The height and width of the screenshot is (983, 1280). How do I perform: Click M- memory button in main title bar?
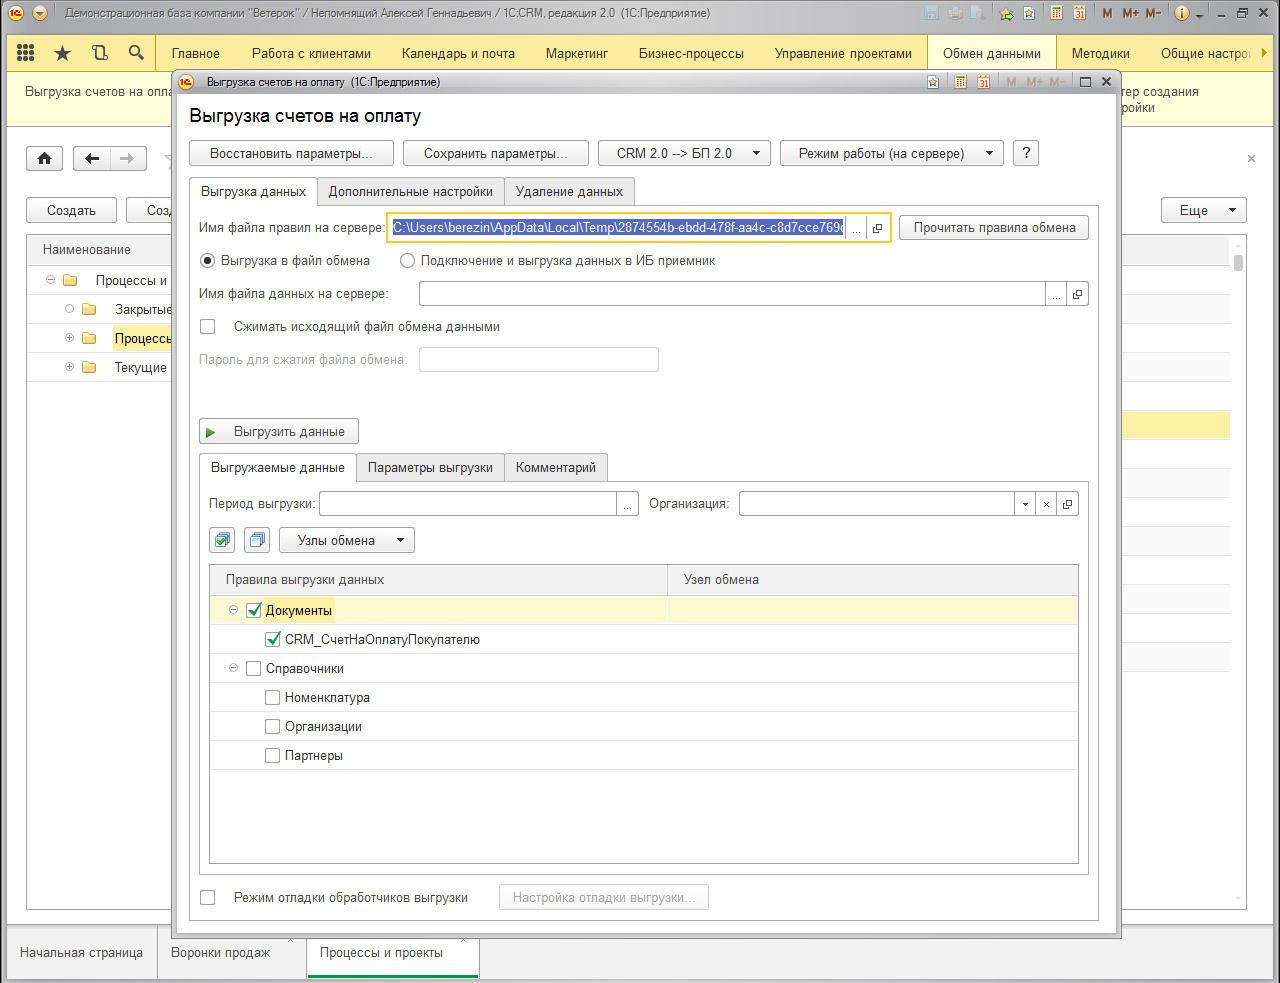coord(1154,13)
